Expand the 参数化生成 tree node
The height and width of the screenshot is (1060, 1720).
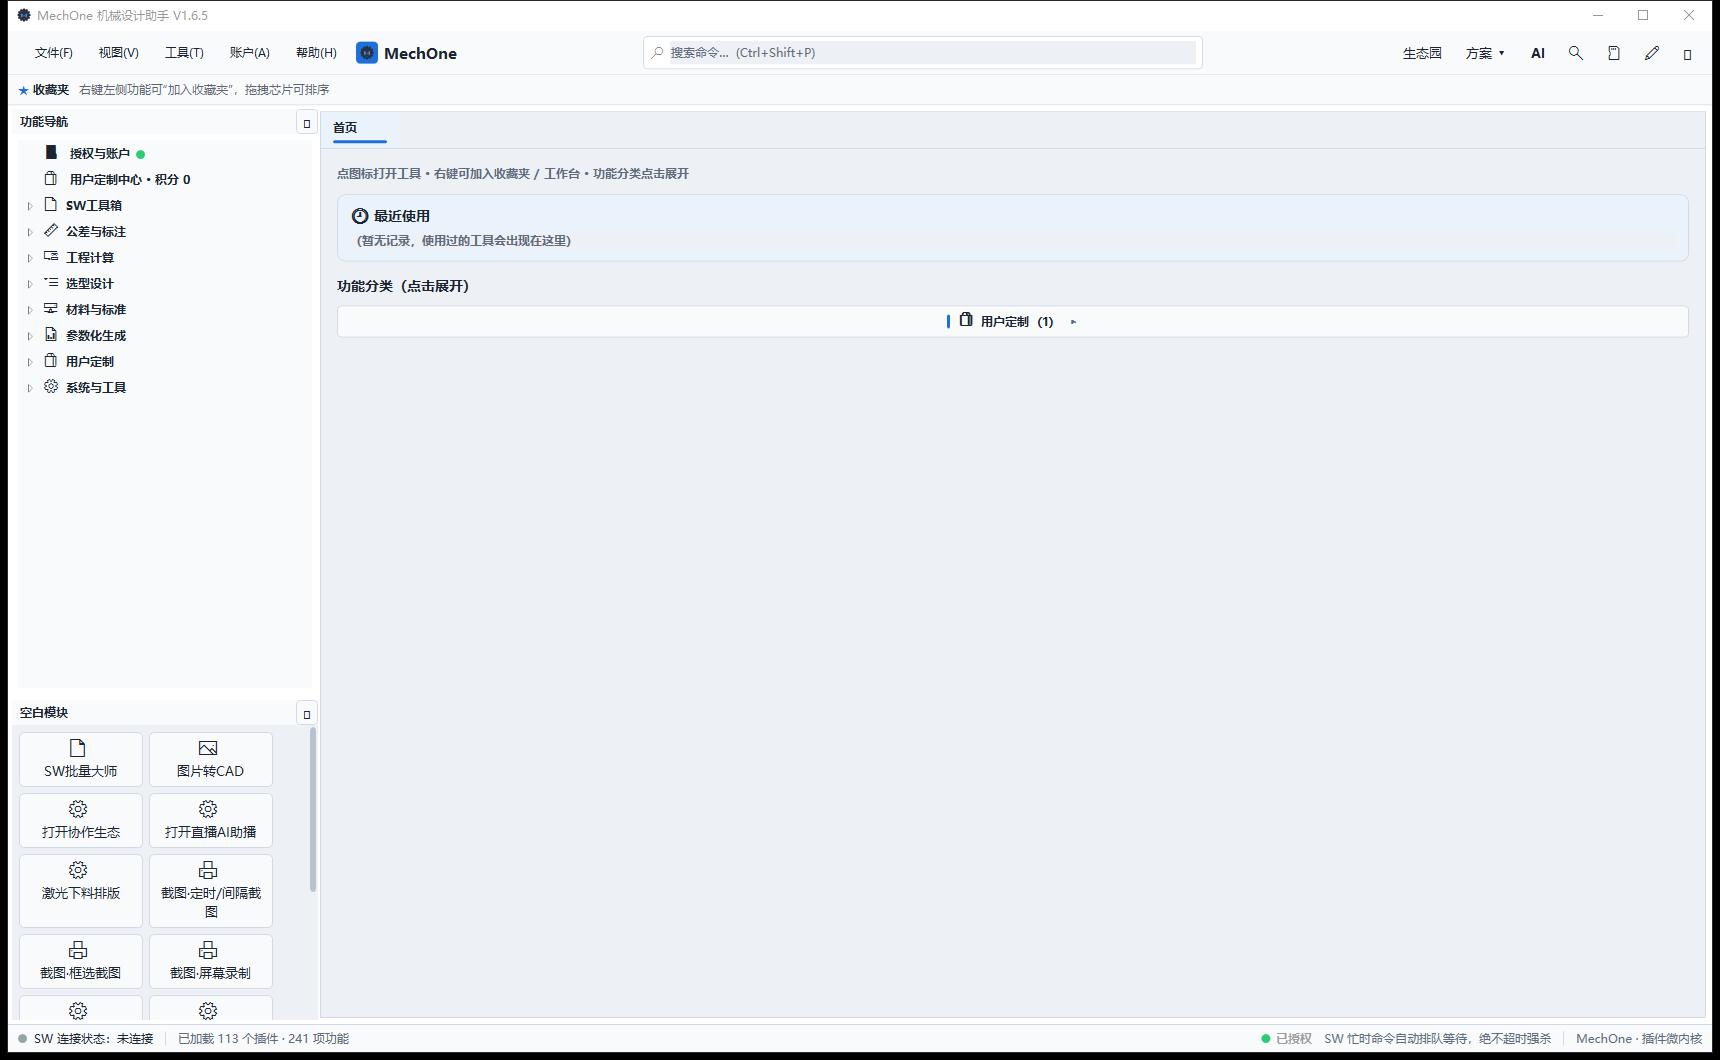click(x=30, y=336)
